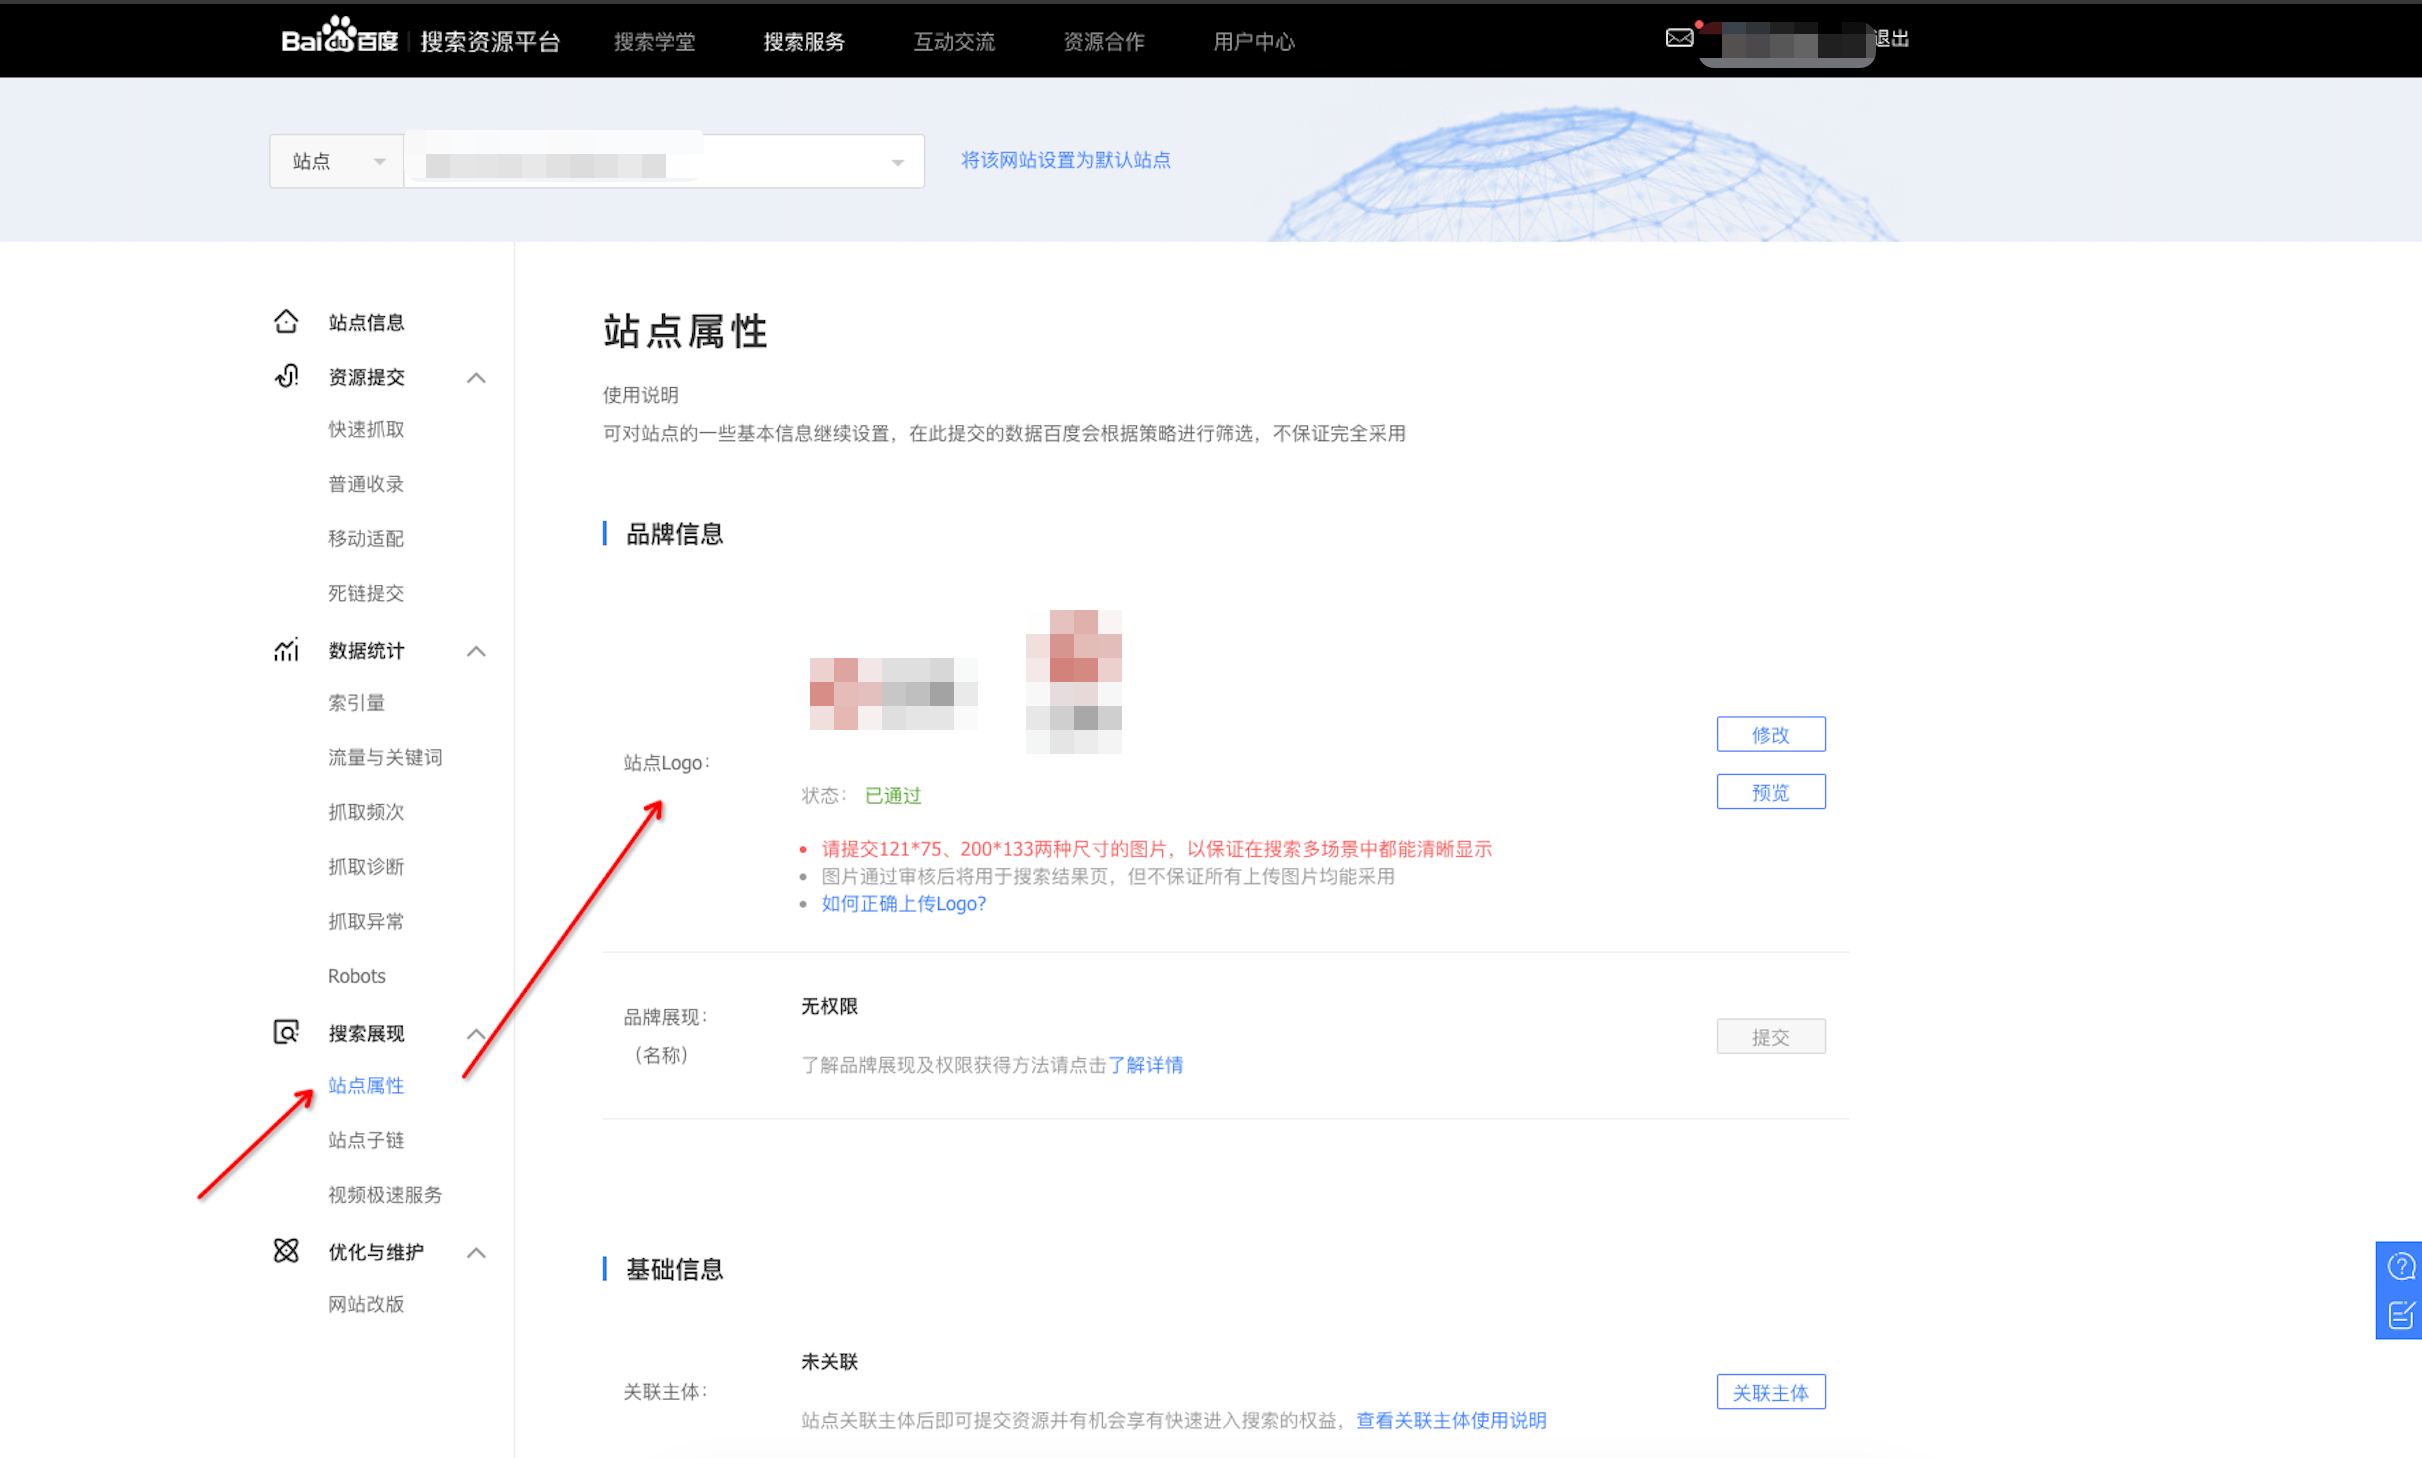2422x1458 pixels.
Task: Click the 提交 brand display button
Action: [x=1771, y=1036]
